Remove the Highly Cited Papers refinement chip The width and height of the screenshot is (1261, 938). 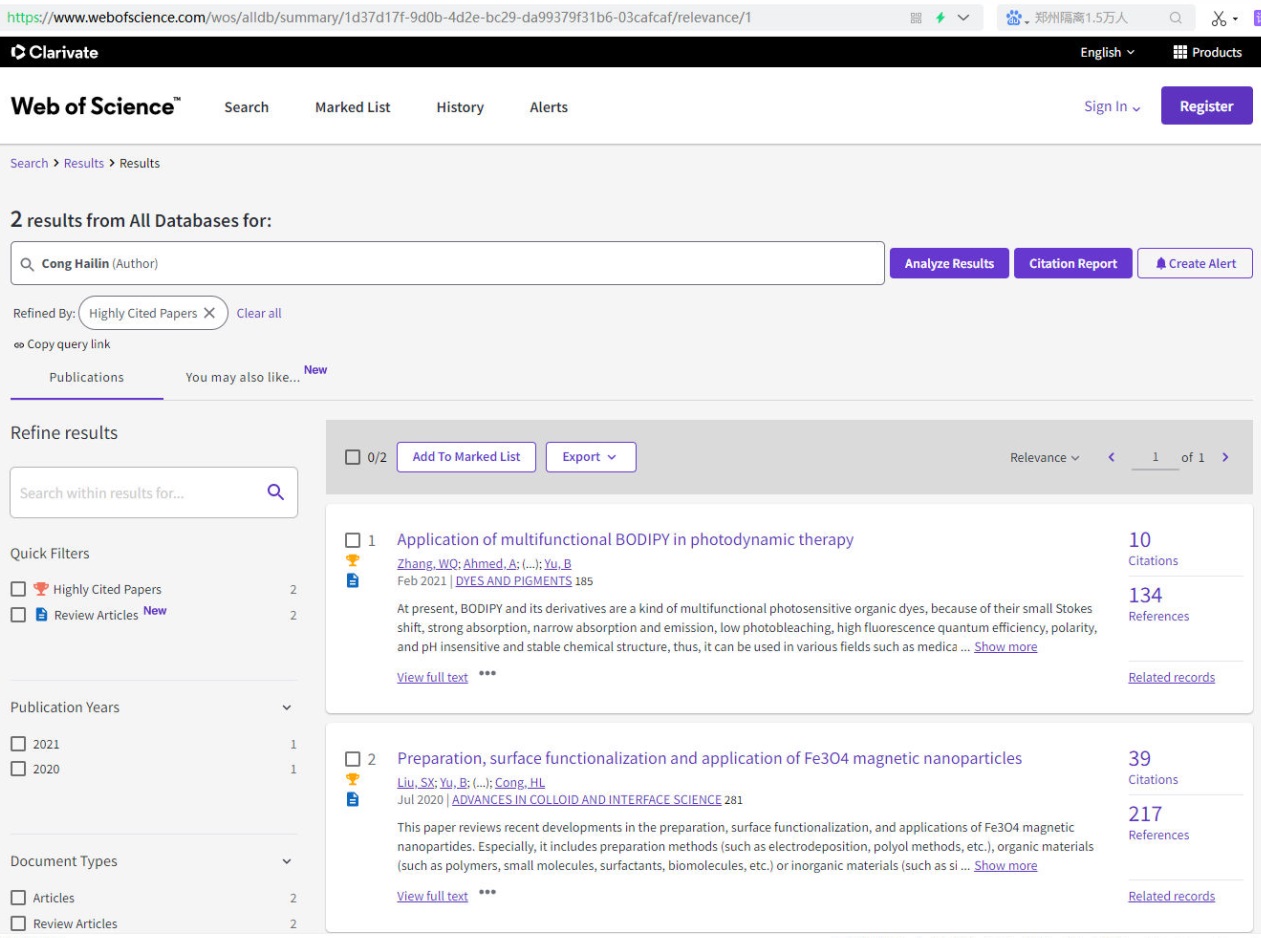(209, 313)
